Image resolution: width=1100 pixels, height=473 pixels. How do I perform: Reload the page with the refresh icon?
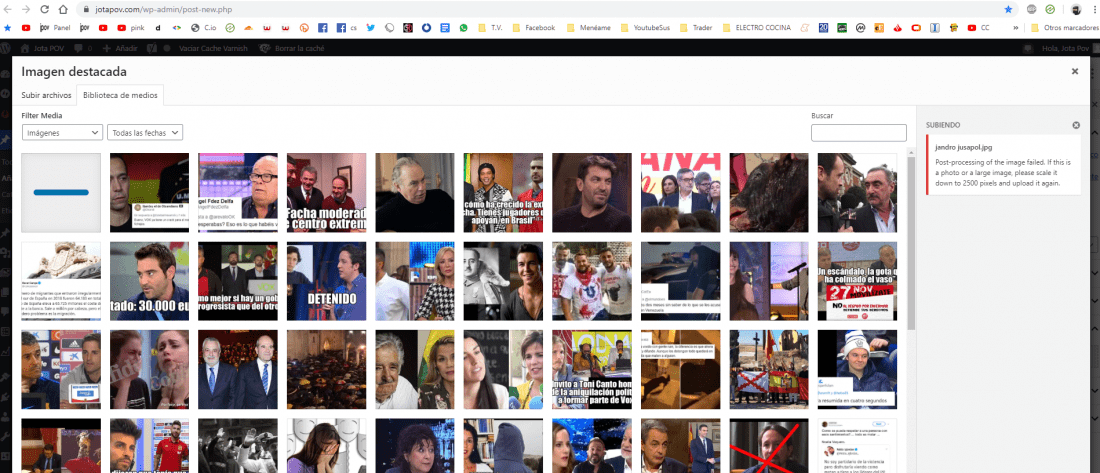point(44,9)
